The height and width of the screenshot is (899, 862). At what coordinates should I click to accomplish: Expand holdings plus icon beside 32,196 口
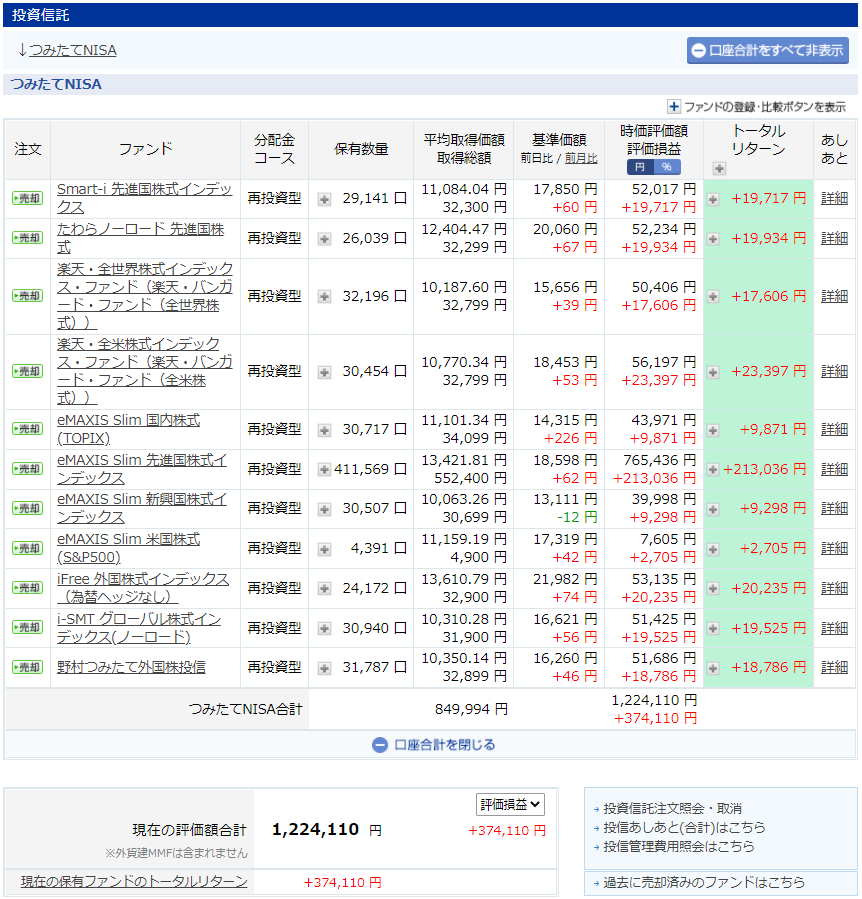point(325,297)
